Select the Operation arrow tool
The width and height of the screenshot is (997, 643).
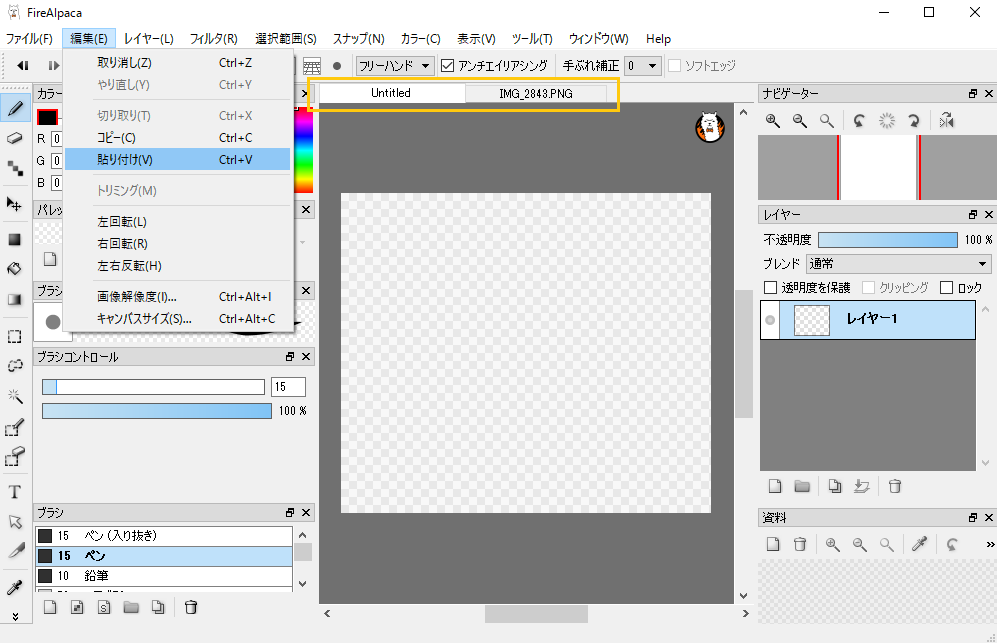(15, 522)
